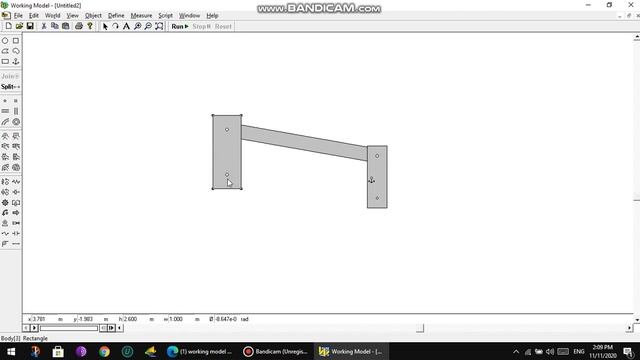The width and height of the screenshot is (640, 360).
Task: Click the tape player frame slider
Action: point(69,328)
